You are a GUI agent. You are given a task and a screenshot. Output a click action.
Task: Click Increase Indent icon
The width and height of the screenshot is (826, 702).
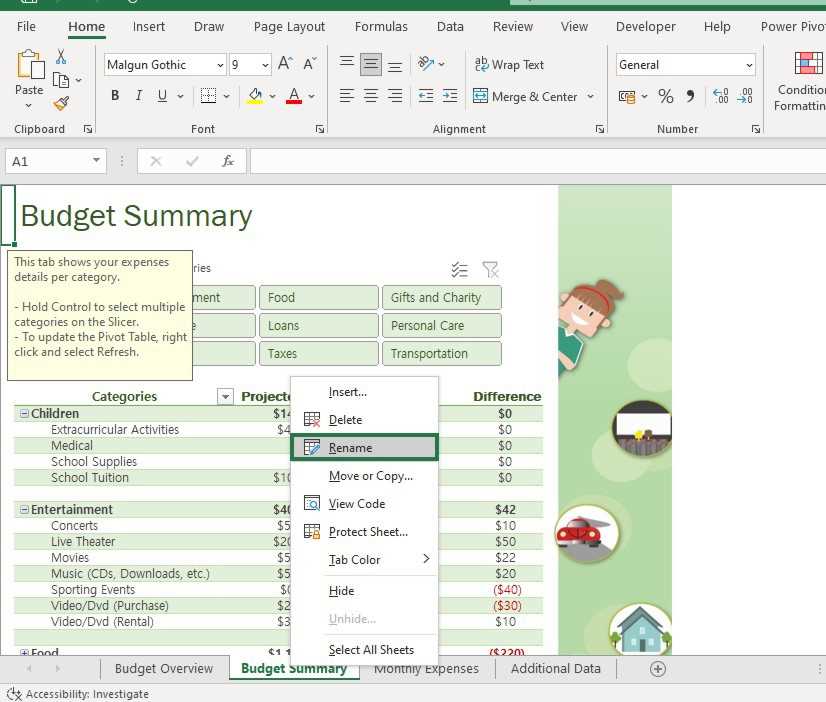[450, 96]
